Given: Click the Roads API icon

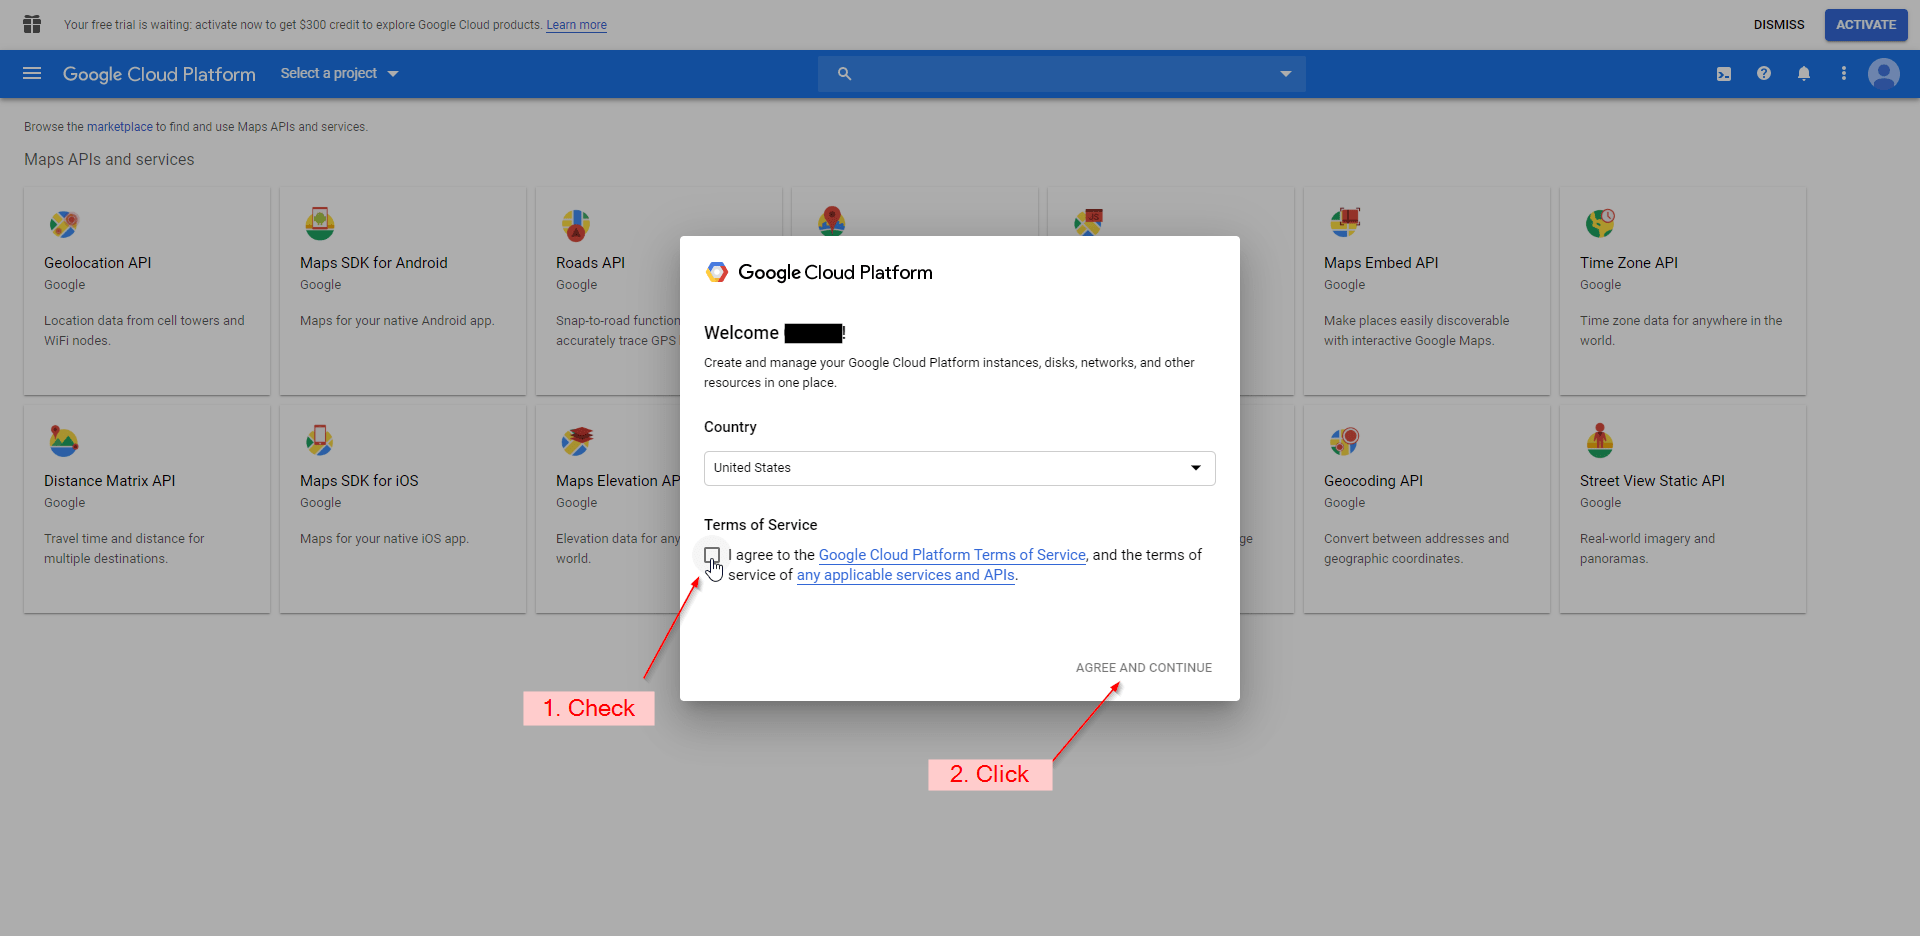Looking at the screenshot, I should 576,224.
